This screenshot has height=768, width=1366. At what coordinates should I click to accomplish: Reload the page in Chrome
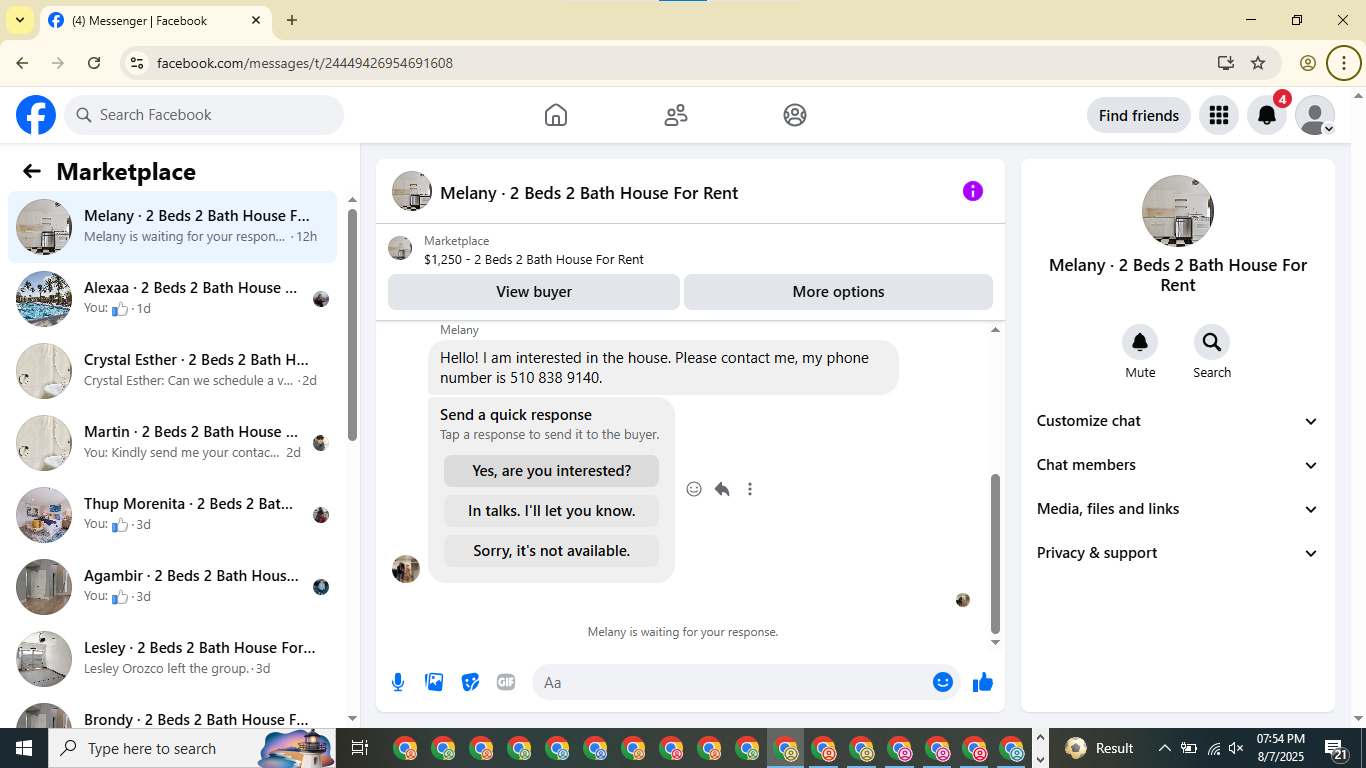coord(94,63)
